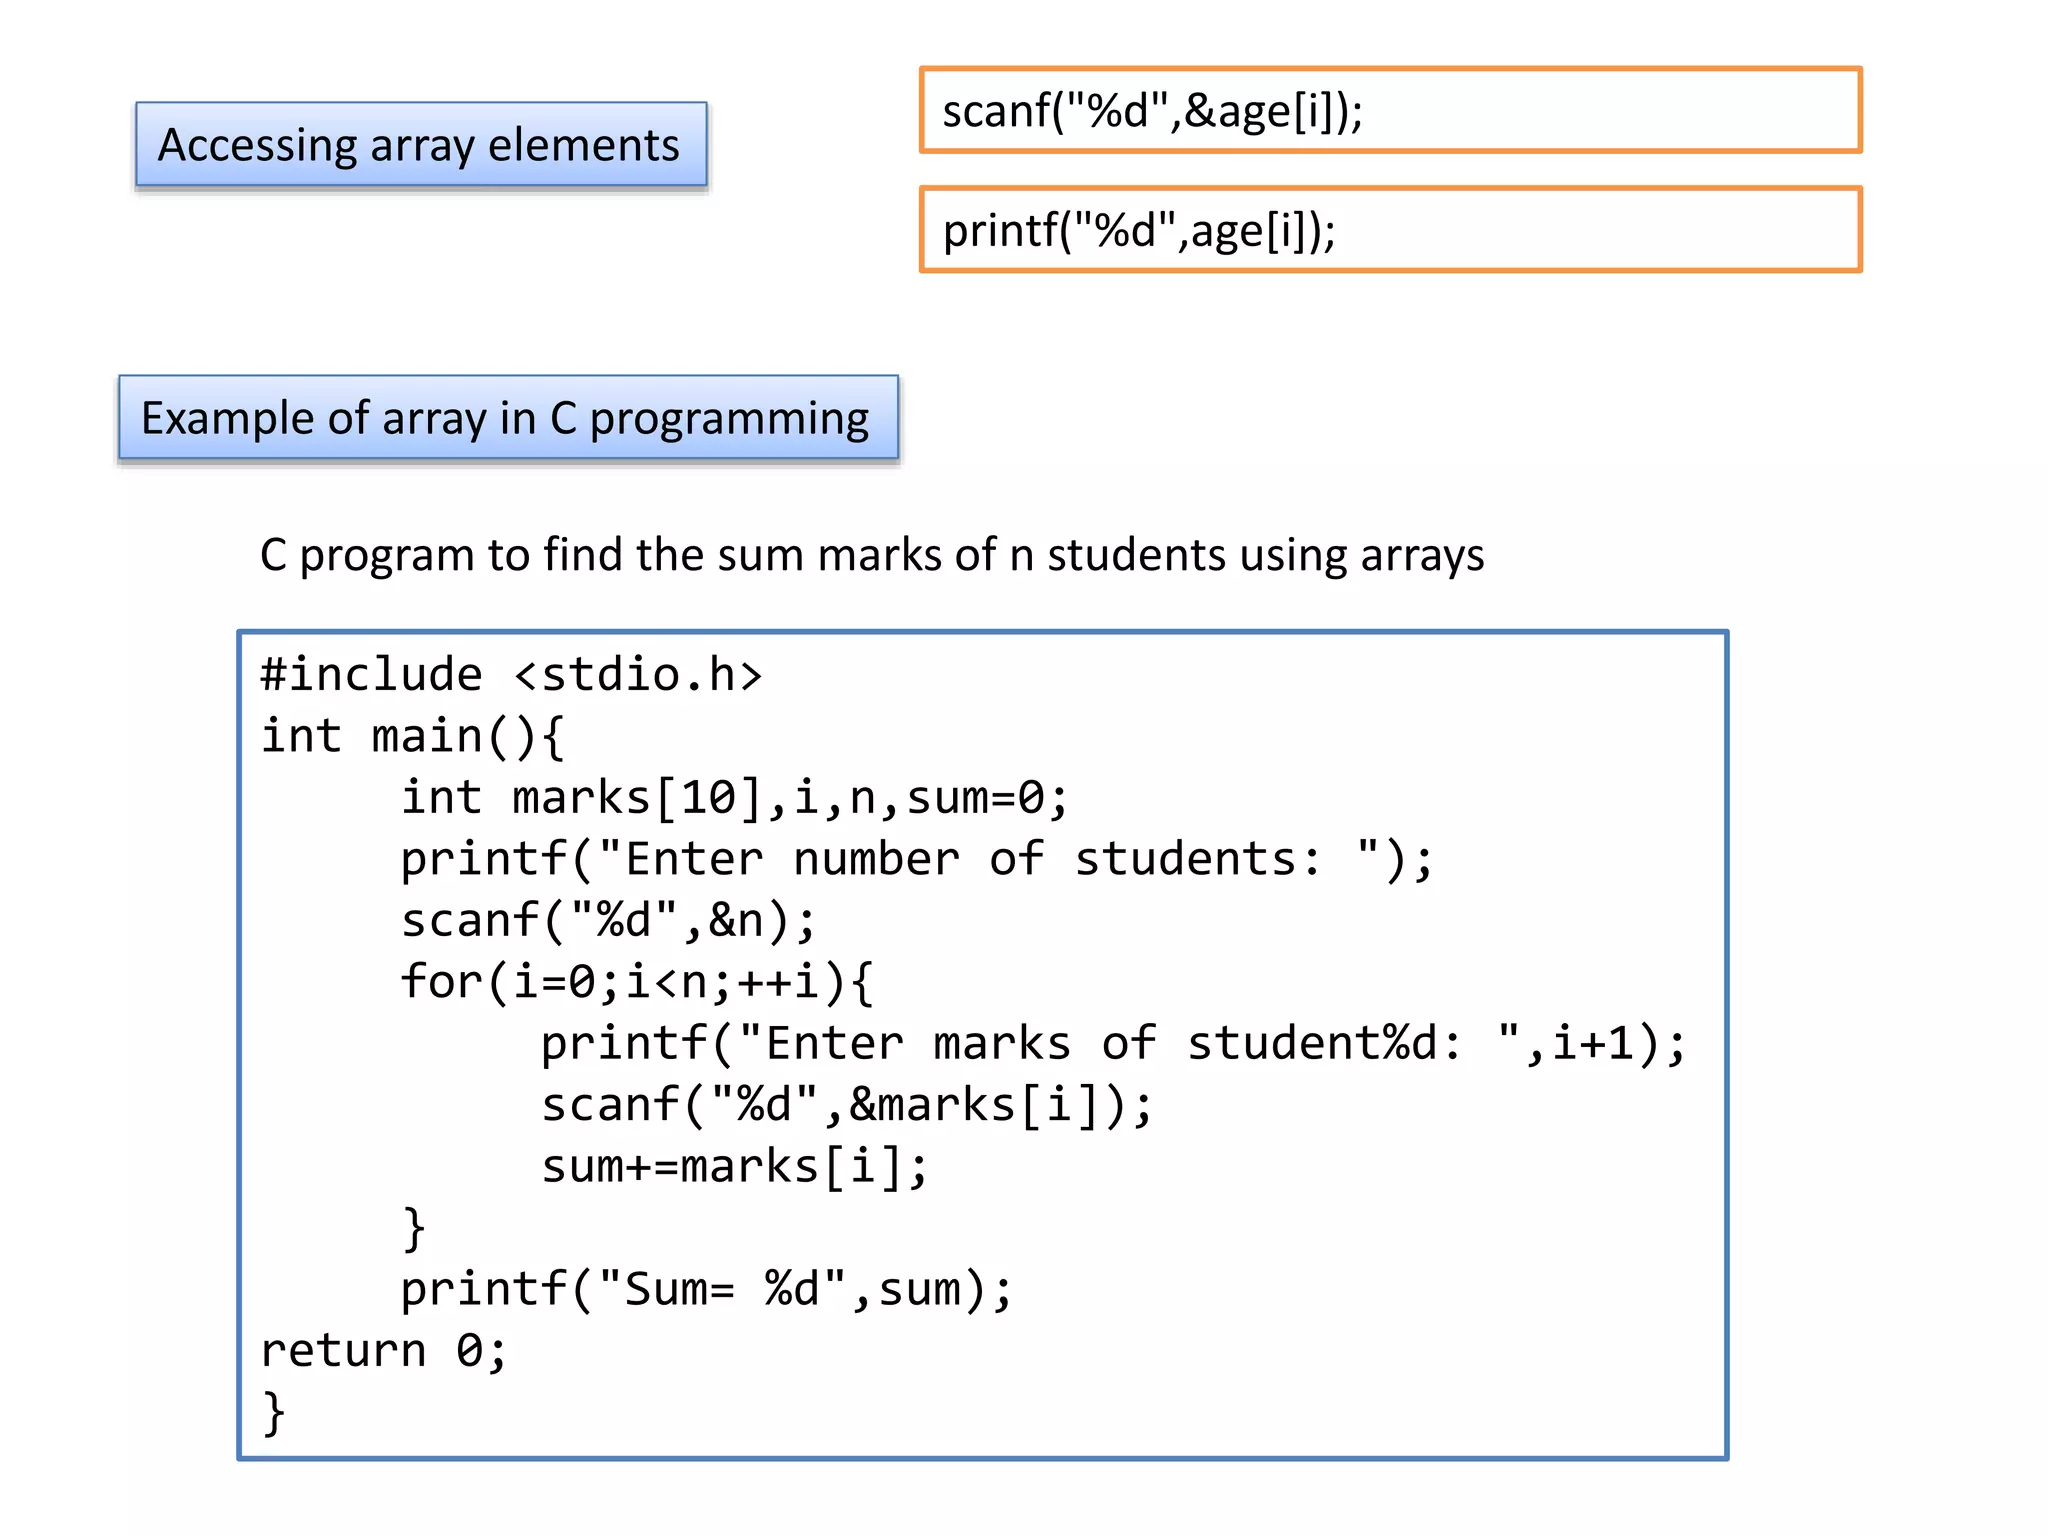2048x1536 pixels.
Task: Click the 'Accessing array elements' heading box
Action: (421, 145)
